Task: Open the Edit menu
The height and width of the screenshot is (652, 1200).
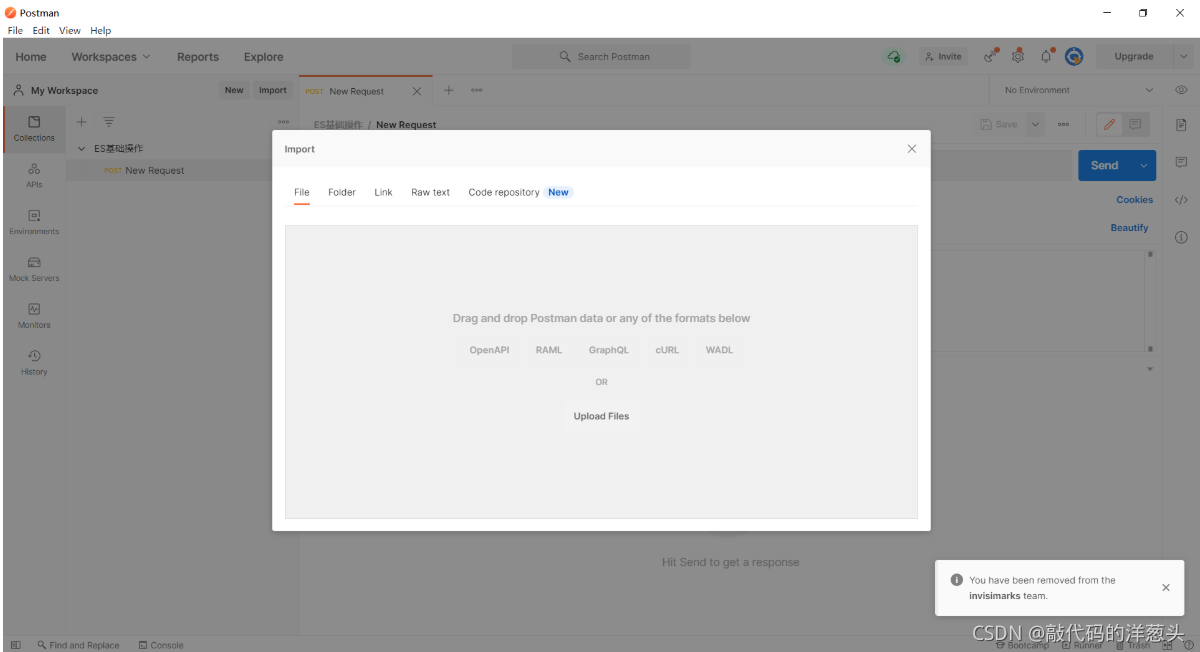Action: coord(41,31)
